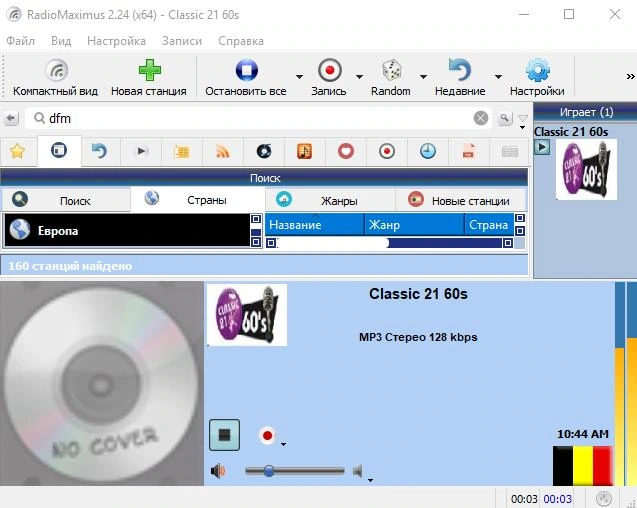637x508 pixels.
Task: Click the 160 станций найдено status text
Action: [70, 266]
